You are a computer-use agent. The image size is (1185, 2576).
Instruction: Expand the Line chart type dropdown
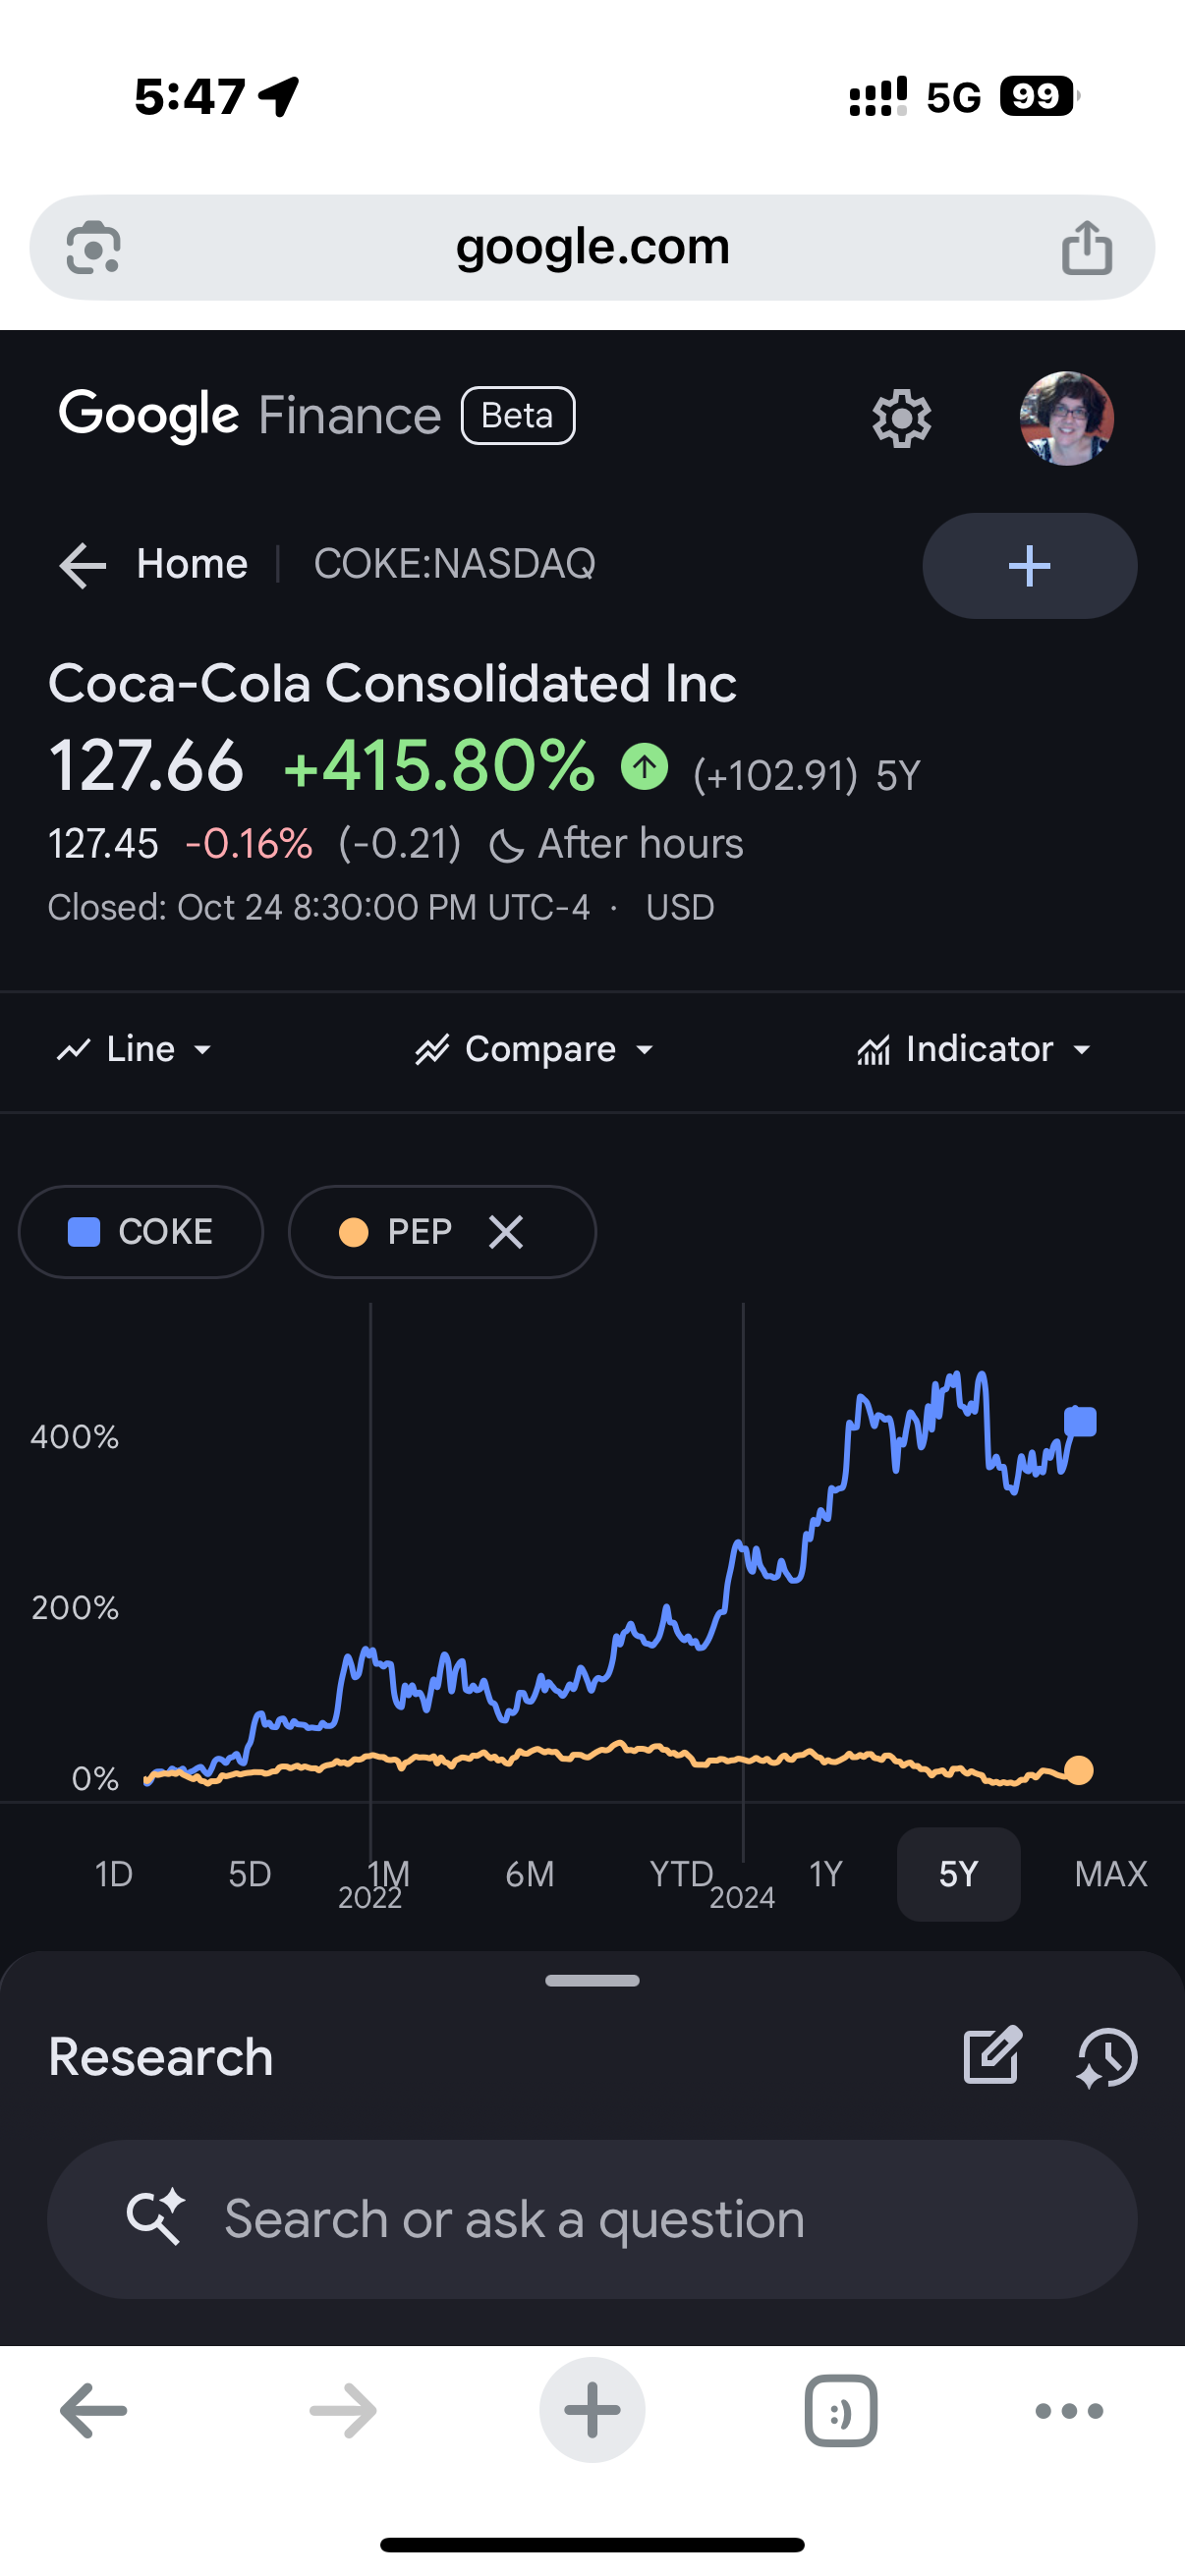[x=135, y=1049]
